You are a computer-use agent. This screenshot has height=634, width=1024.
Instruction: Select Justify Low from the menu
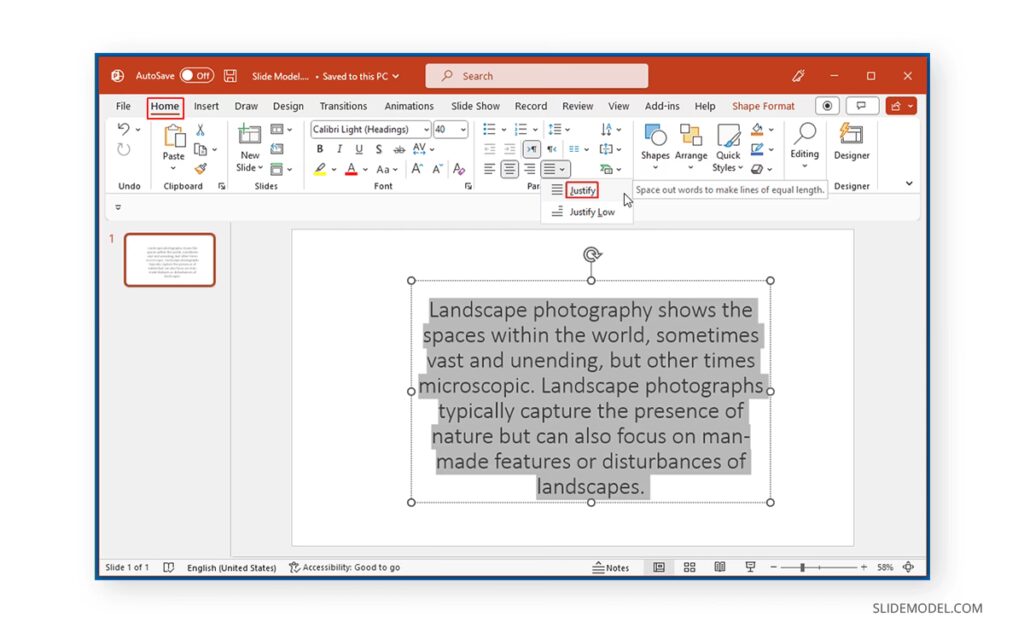coord(591,212)
